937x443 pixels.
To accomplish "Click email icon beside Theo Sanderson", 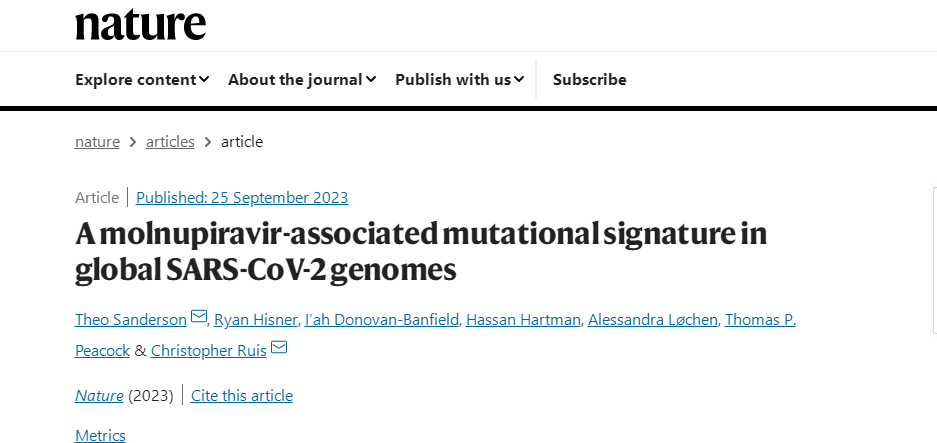I will (x=199, y=316).
